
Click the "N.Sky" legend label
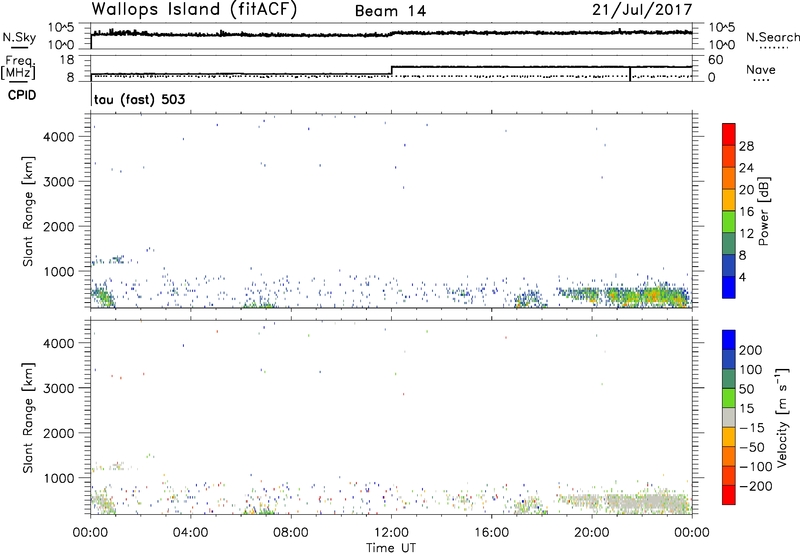point(19,37)
